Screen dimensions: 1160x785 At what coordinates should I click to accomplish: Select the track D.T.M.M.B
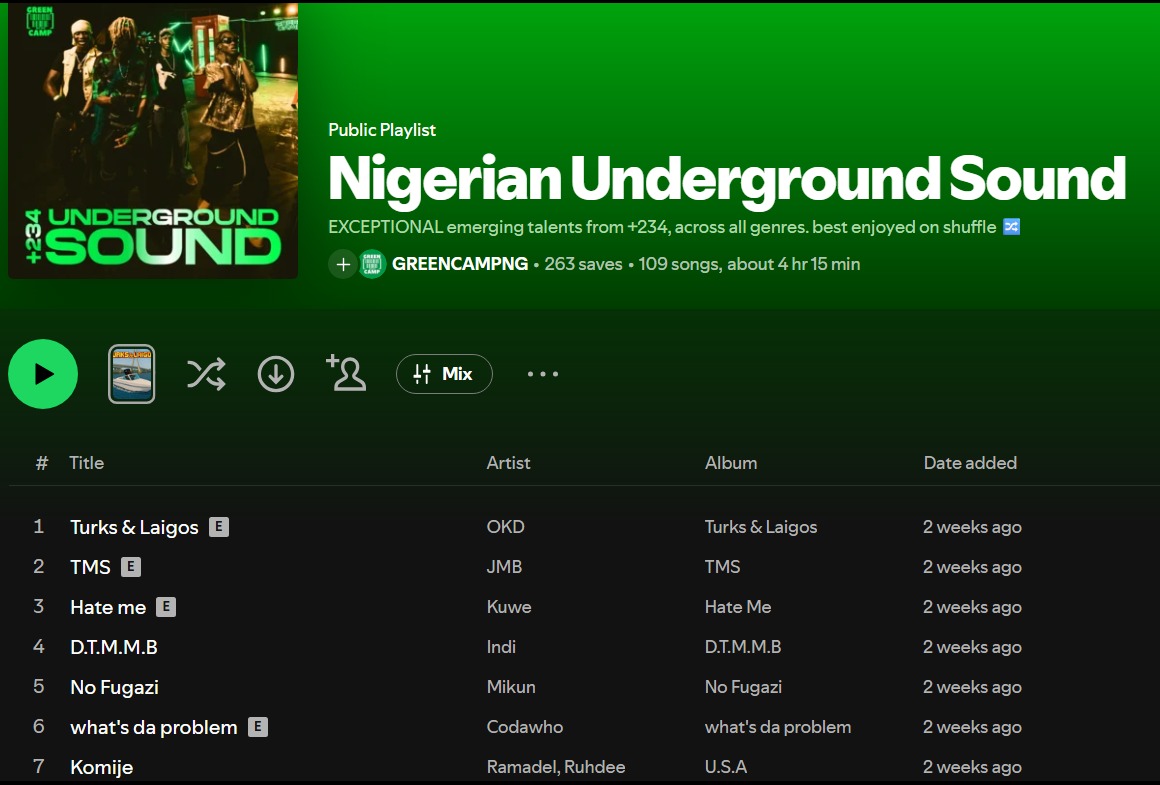coord(114,647)
